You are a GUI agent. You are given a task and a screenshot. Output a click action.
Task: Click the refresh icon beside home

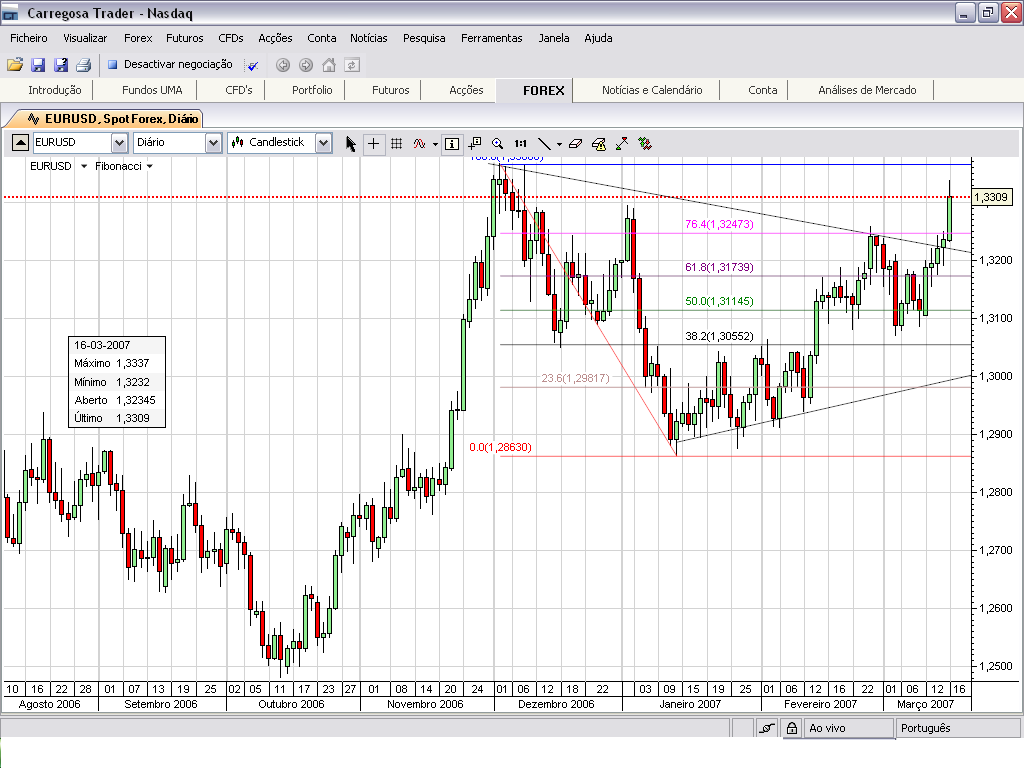pos(352,65)
